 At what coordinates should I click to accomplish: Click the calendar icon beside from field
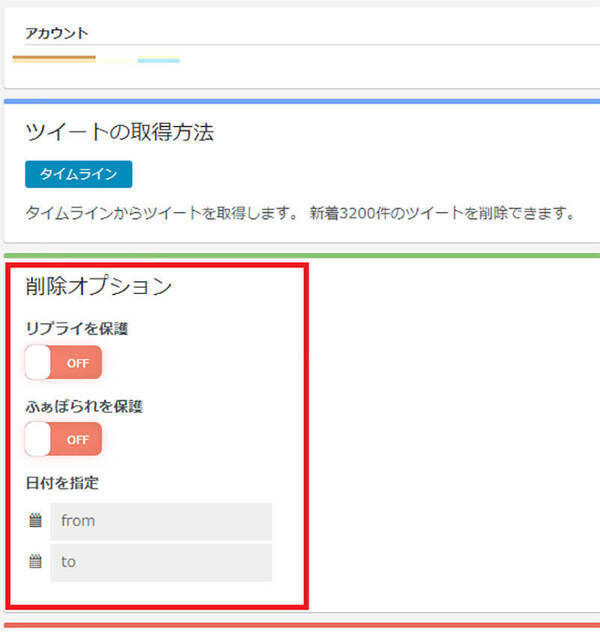pos(35,520)
